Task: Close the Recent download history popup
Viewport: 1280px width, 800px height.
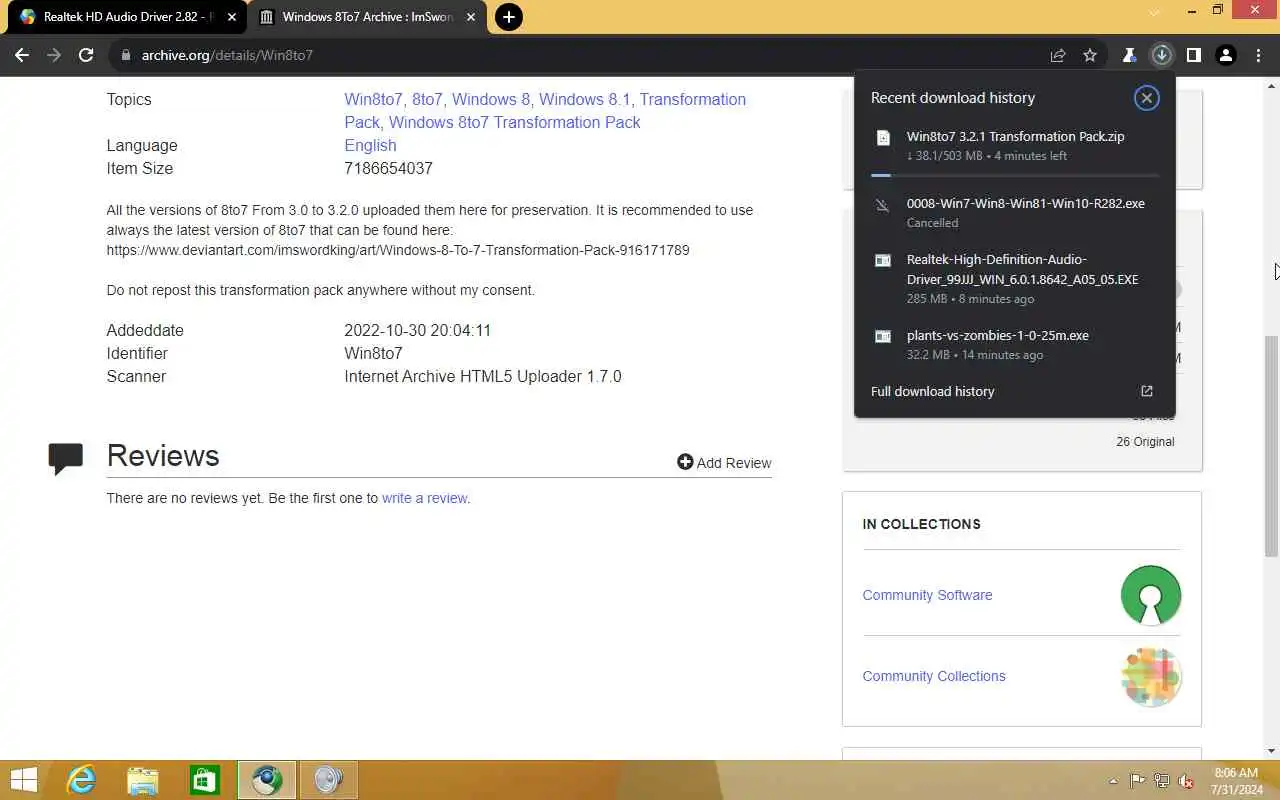Action: pyautogui.click(x=1146, y=98)
